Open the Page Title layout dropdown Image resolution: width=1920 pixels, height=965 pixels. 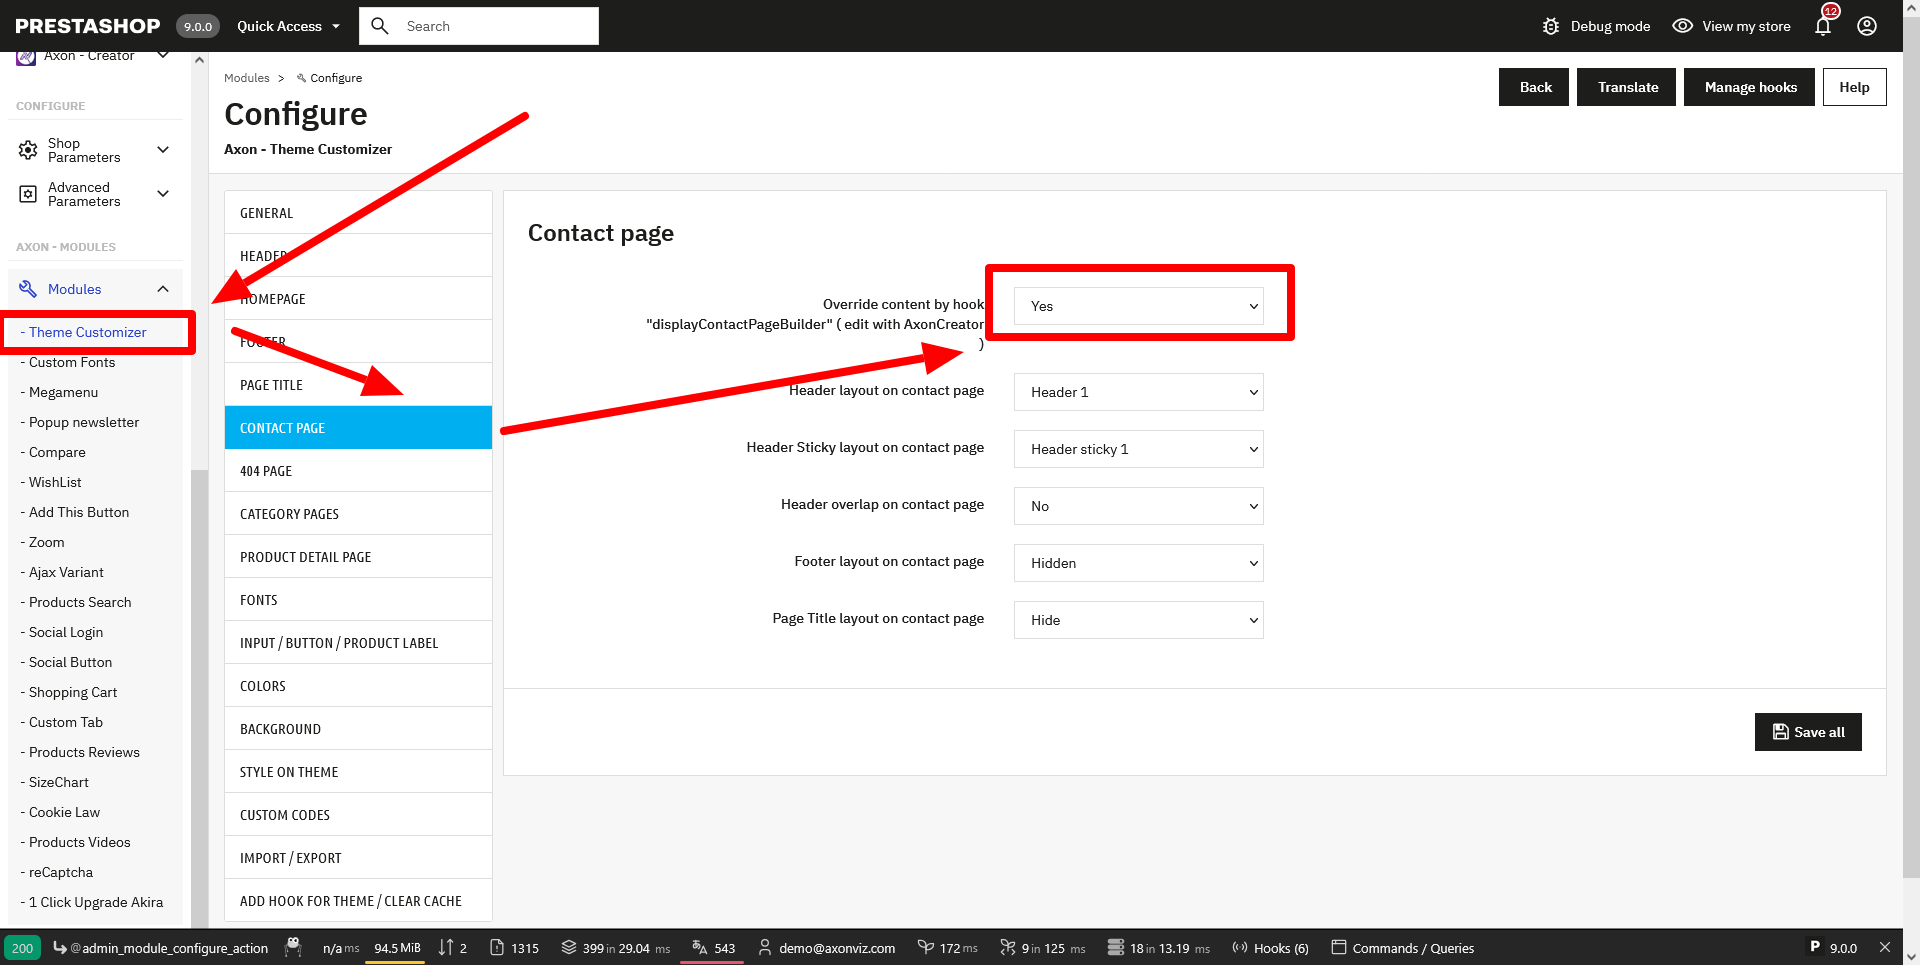1139,620
